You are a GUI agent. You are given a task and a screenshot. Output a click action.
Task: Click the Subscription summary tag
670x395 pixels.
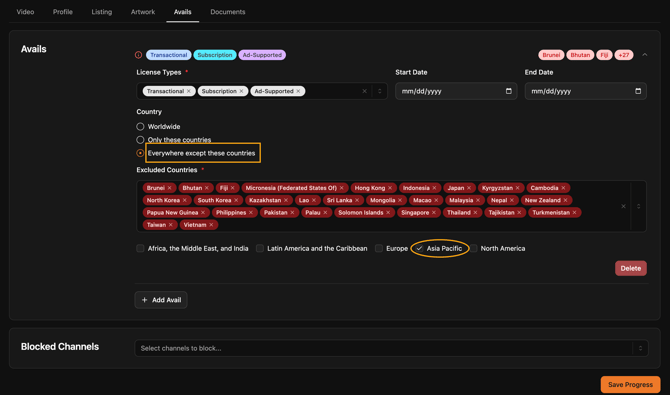coord(215,55)
